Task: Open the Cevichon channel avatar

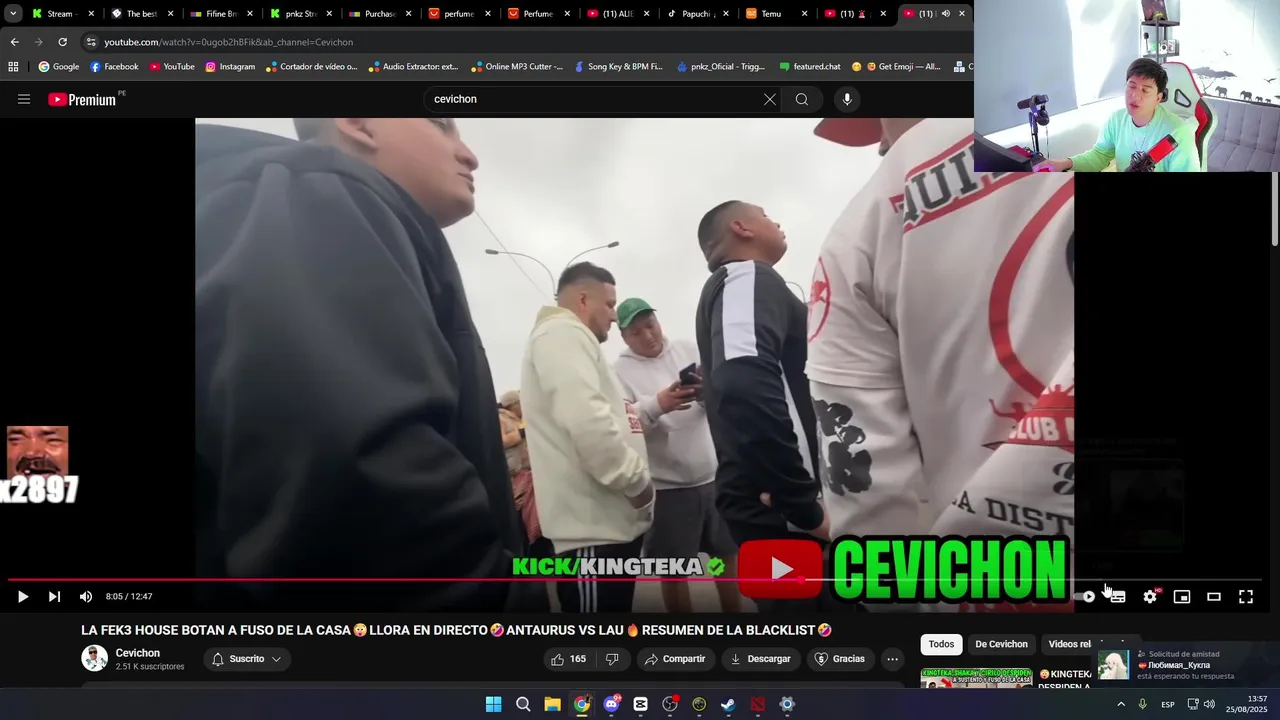Action: (x=94, y=658)
